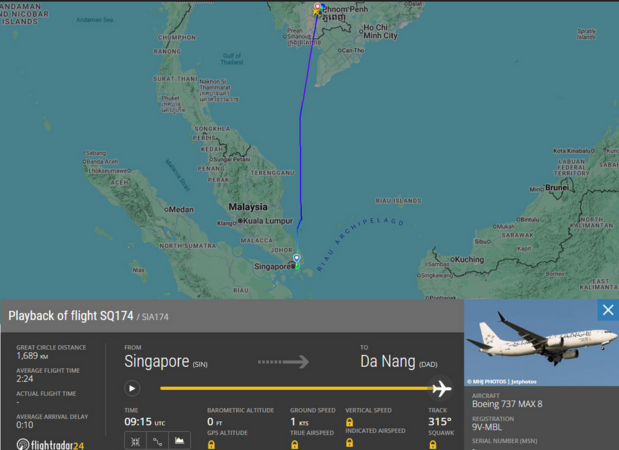Open the altitude and speed graph icon

tap(180, 441)
